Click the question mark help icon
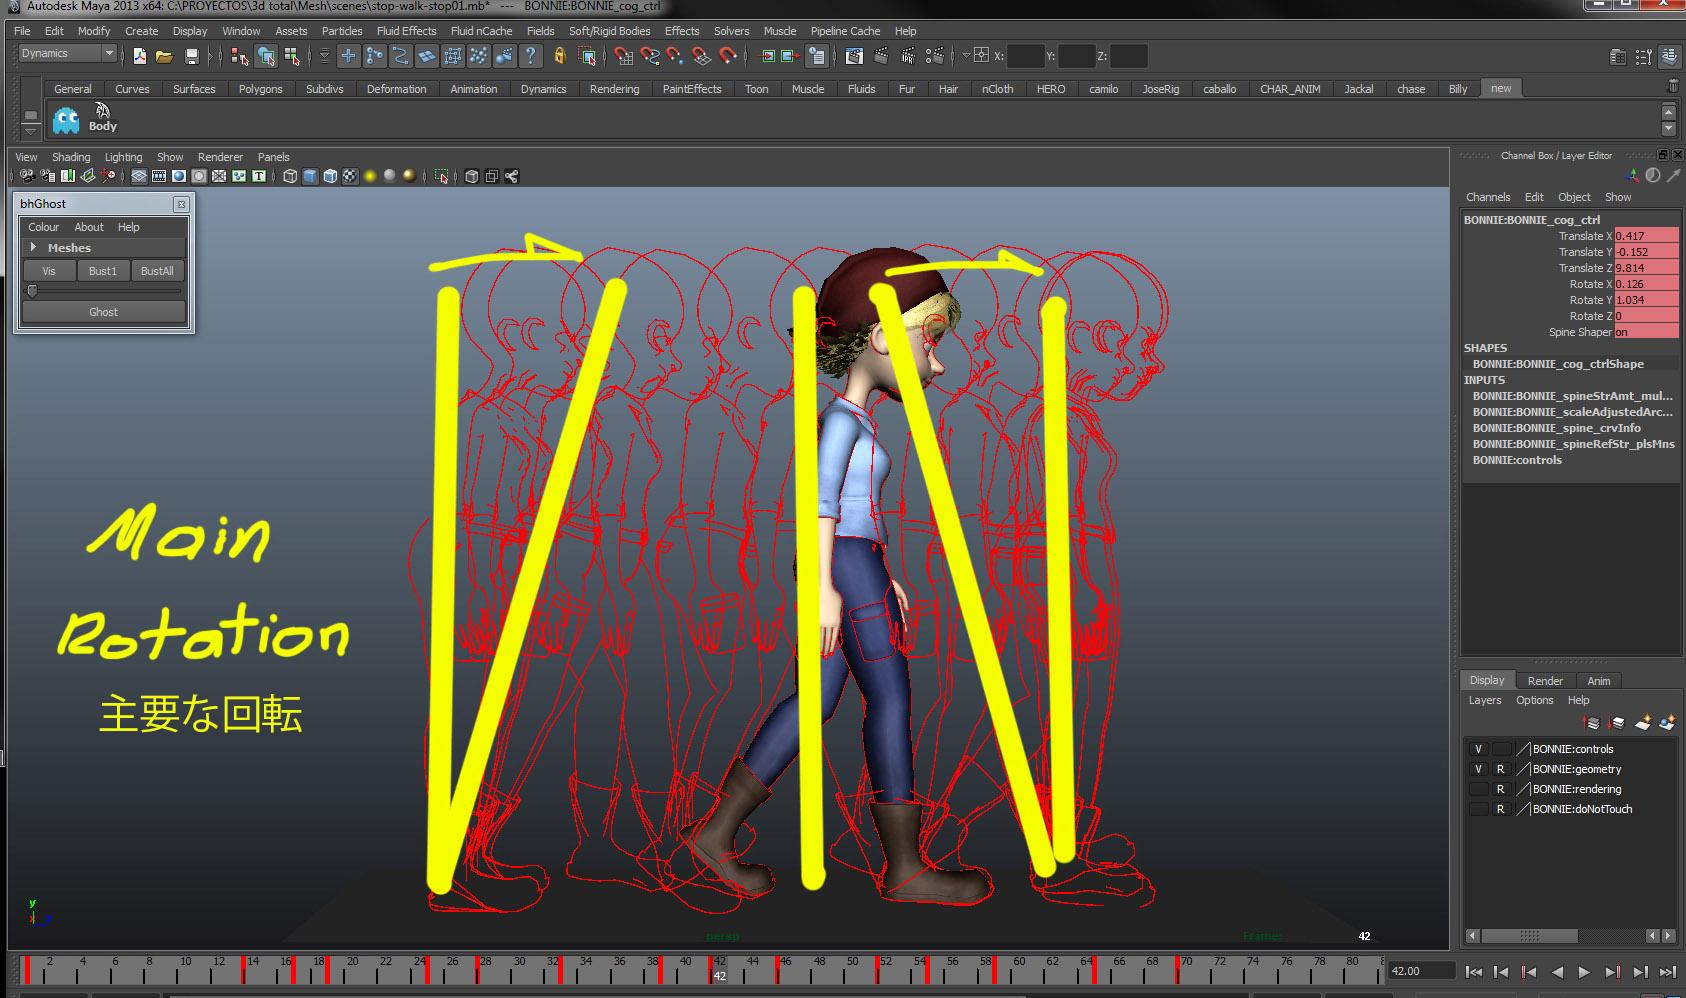 pos(531,56)
